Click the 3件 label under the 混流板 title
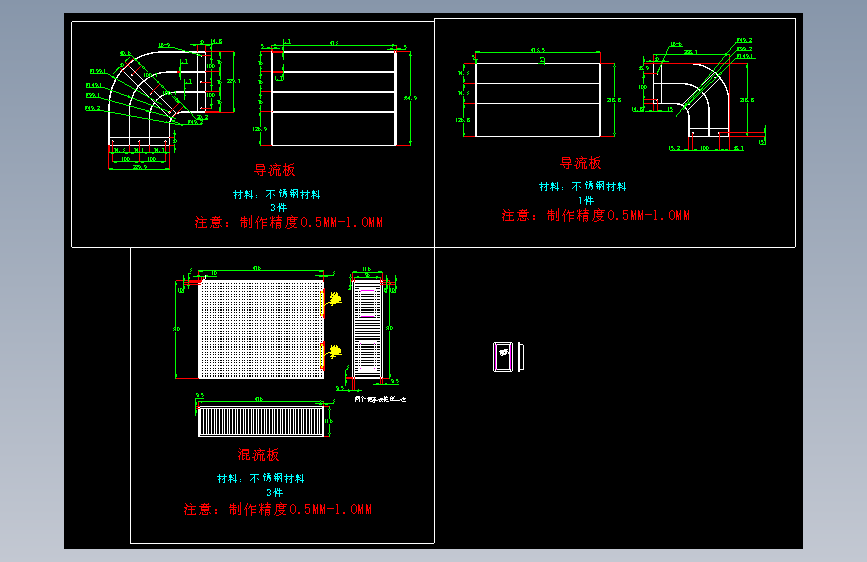 274,492
